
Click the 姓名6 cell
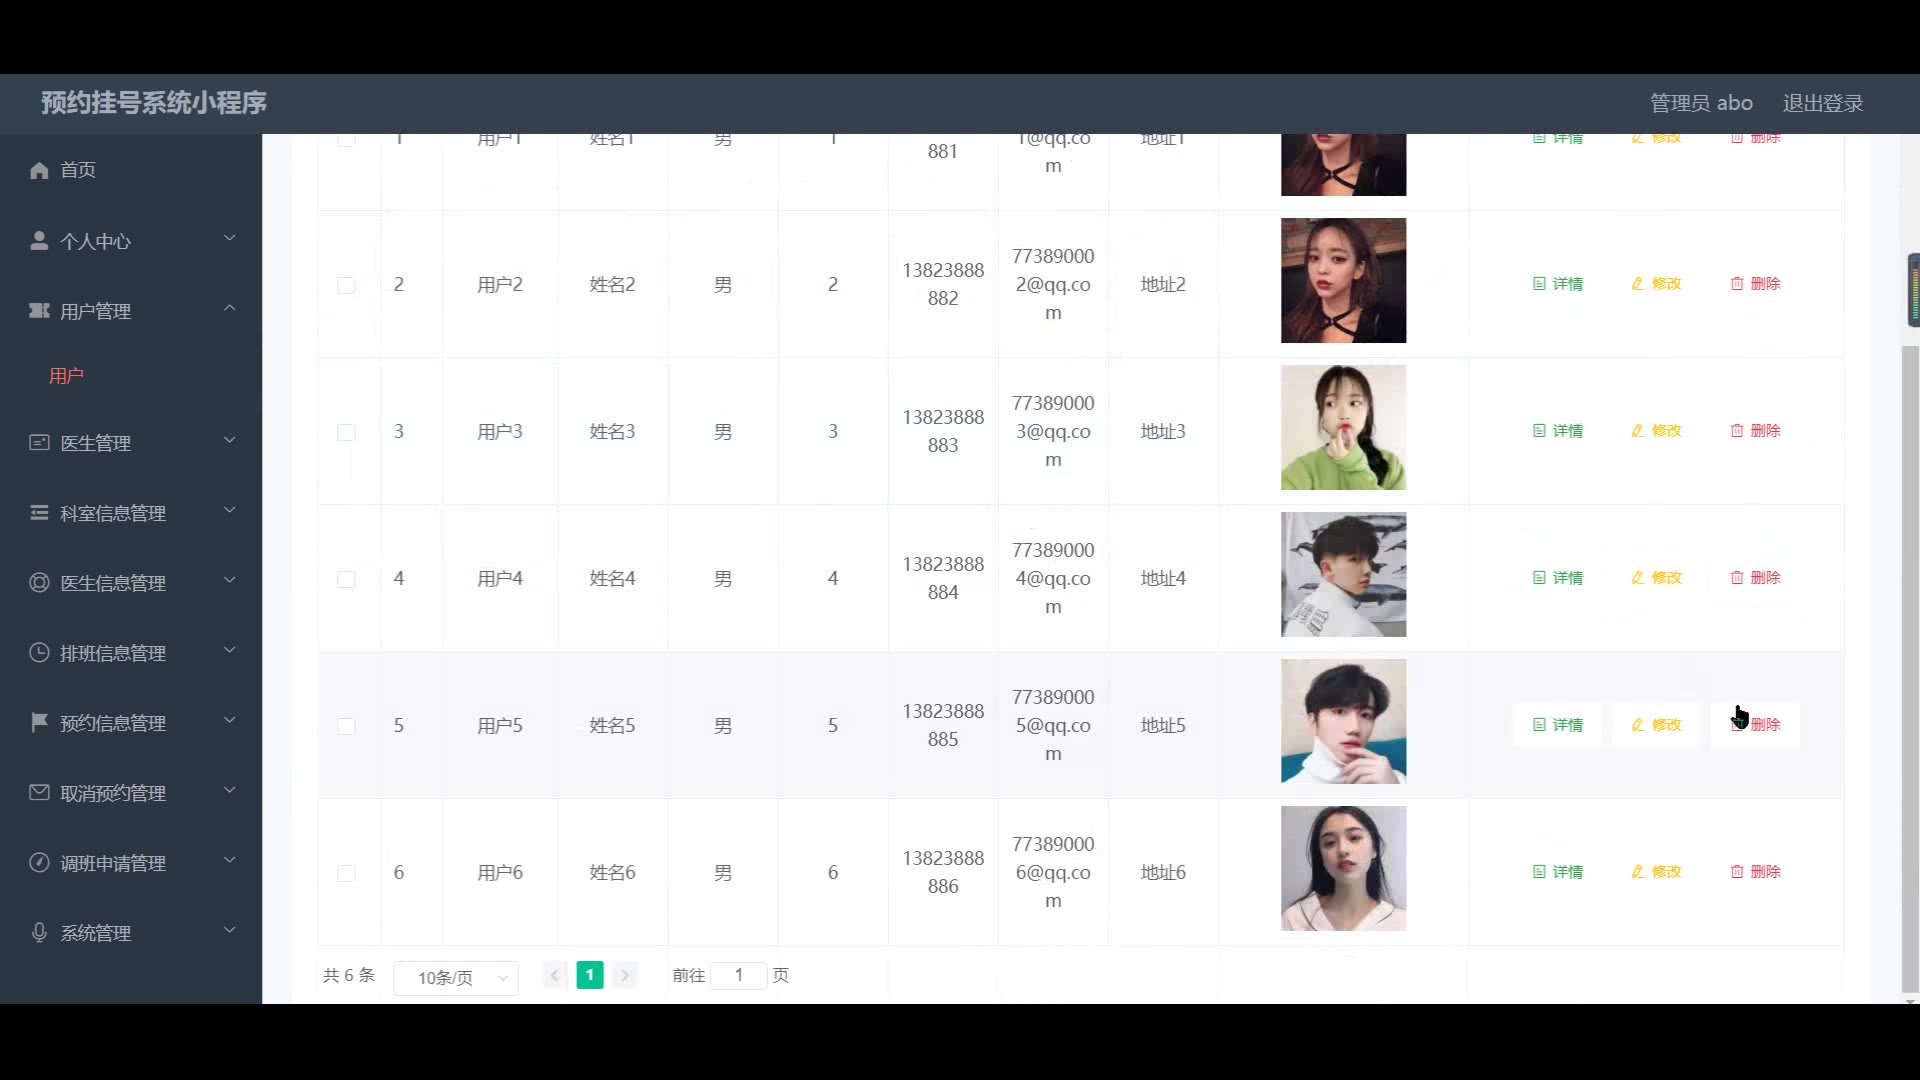pyautogui.click(x=613, y=873)
